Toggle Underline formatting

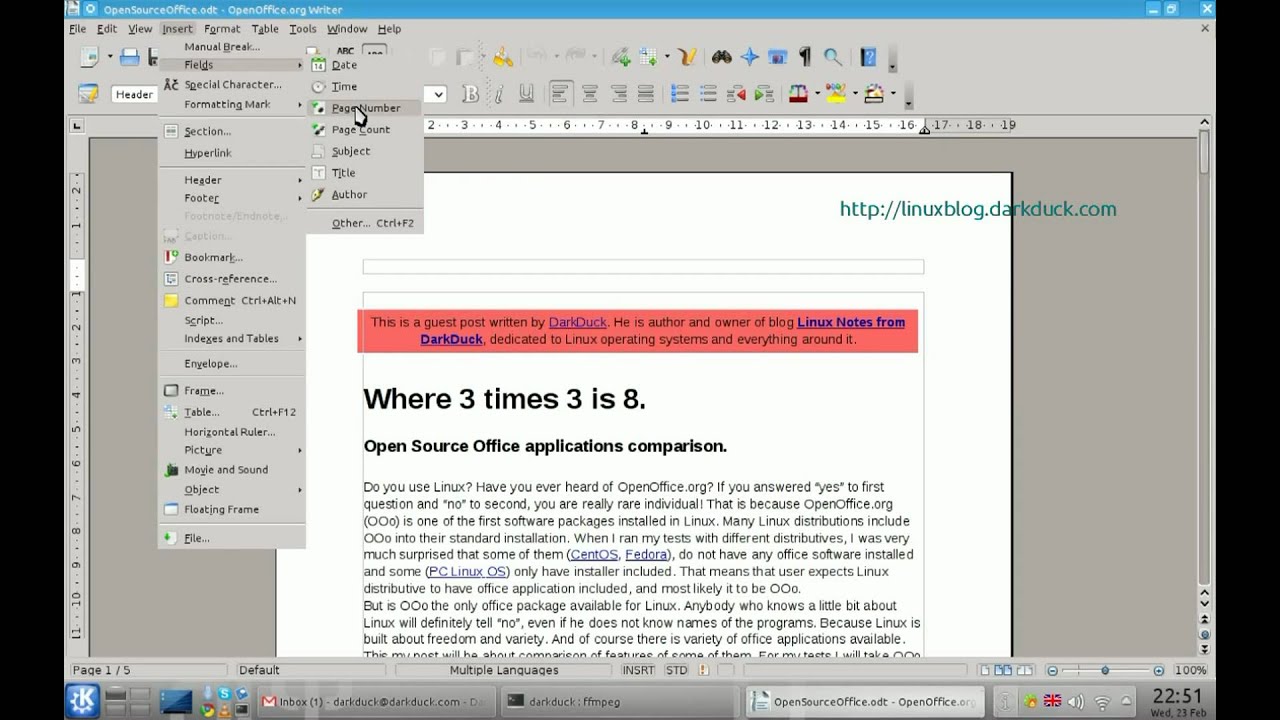coord(526,94)
